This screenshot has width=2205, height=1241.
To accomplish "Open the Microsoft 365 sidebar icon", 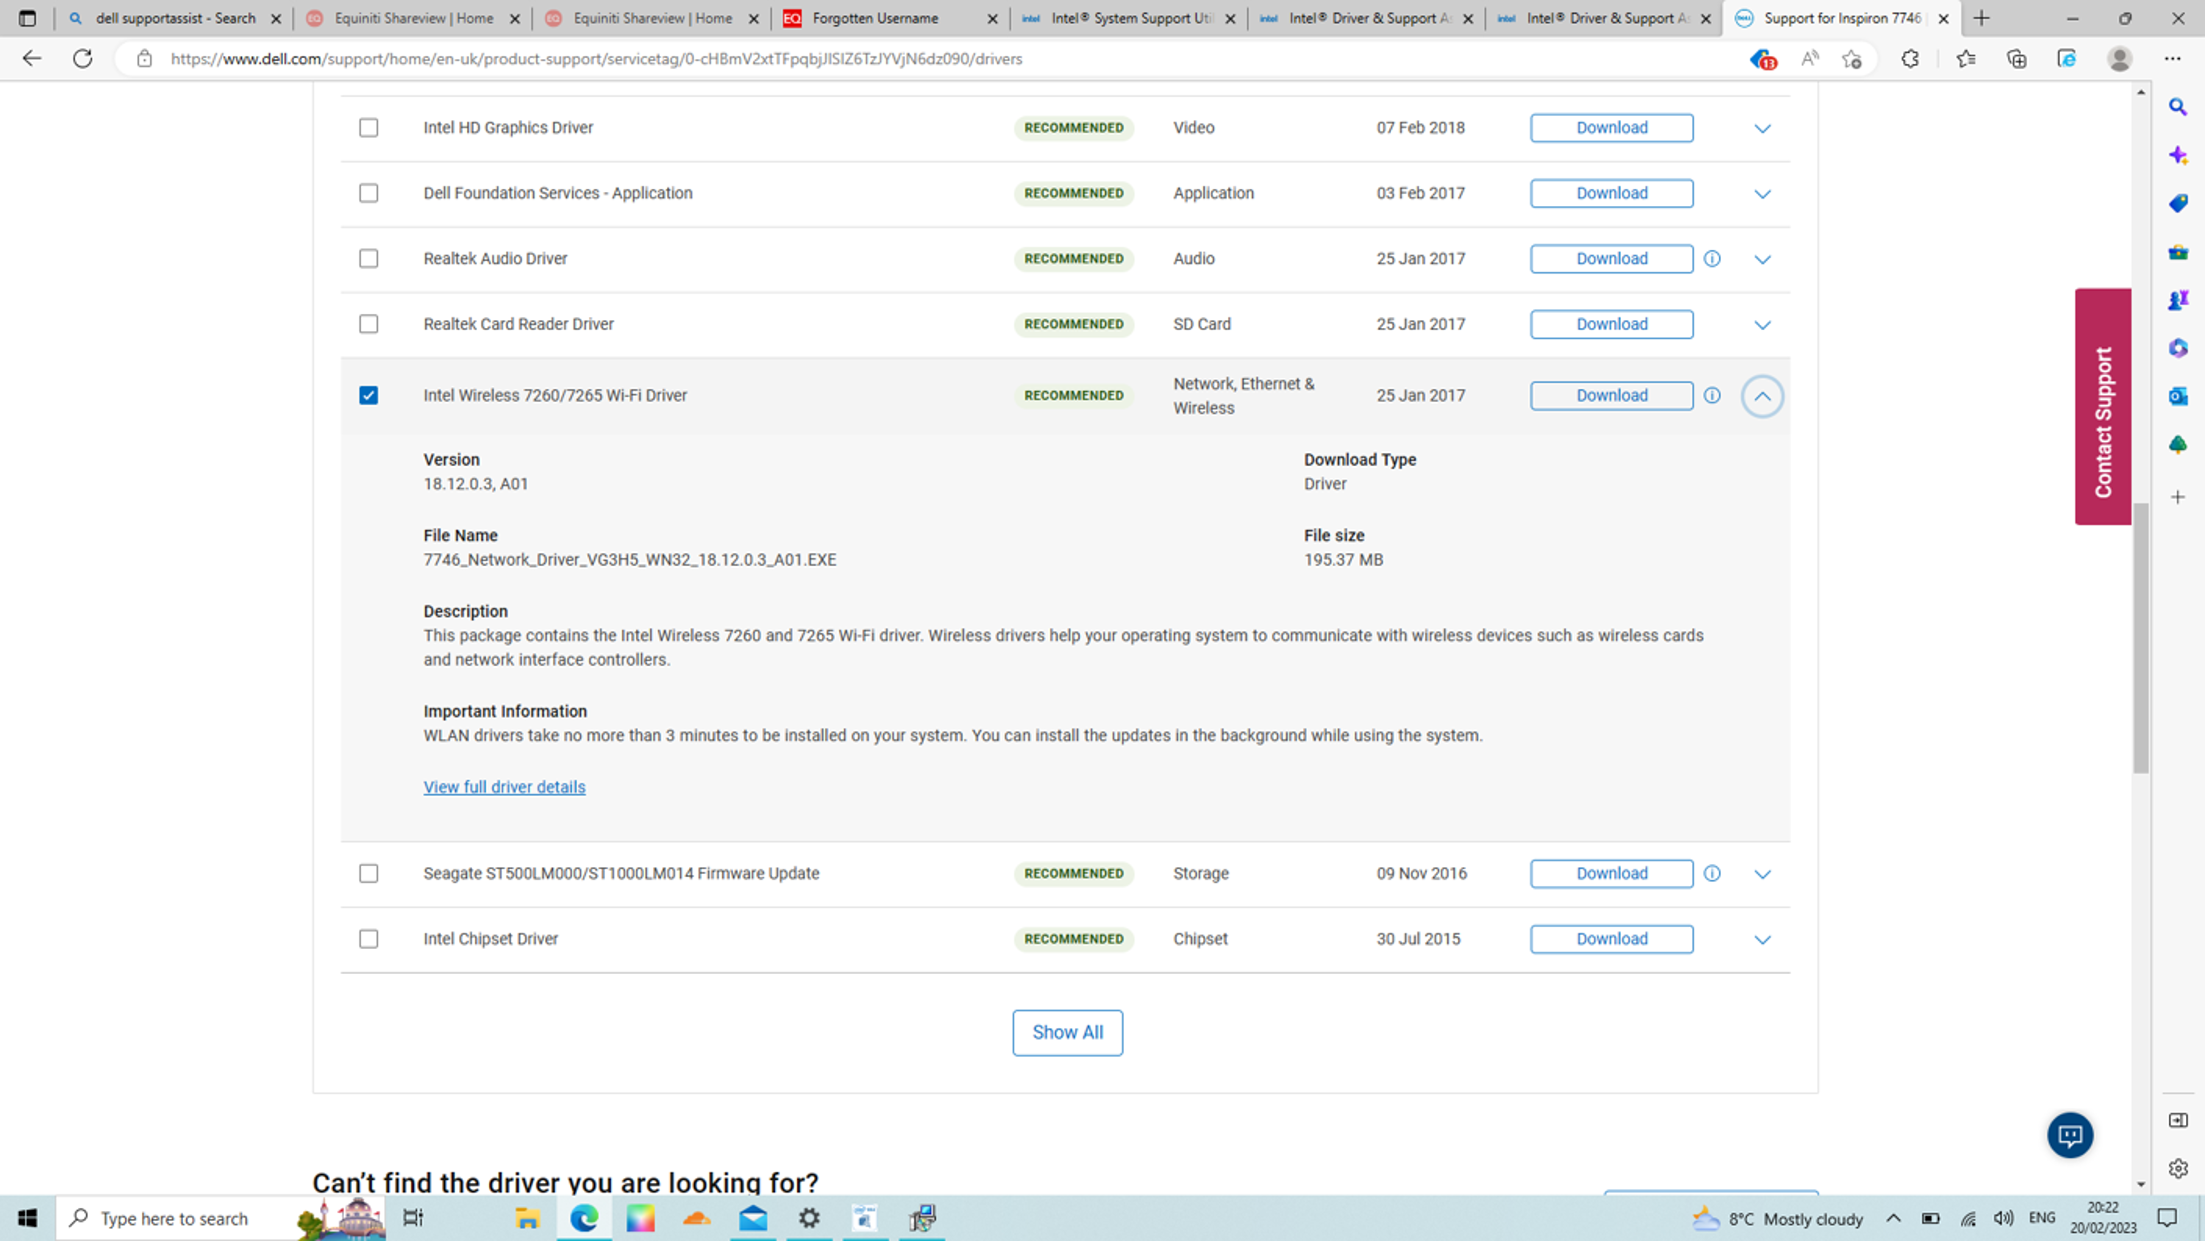I will click(2178, 347).
